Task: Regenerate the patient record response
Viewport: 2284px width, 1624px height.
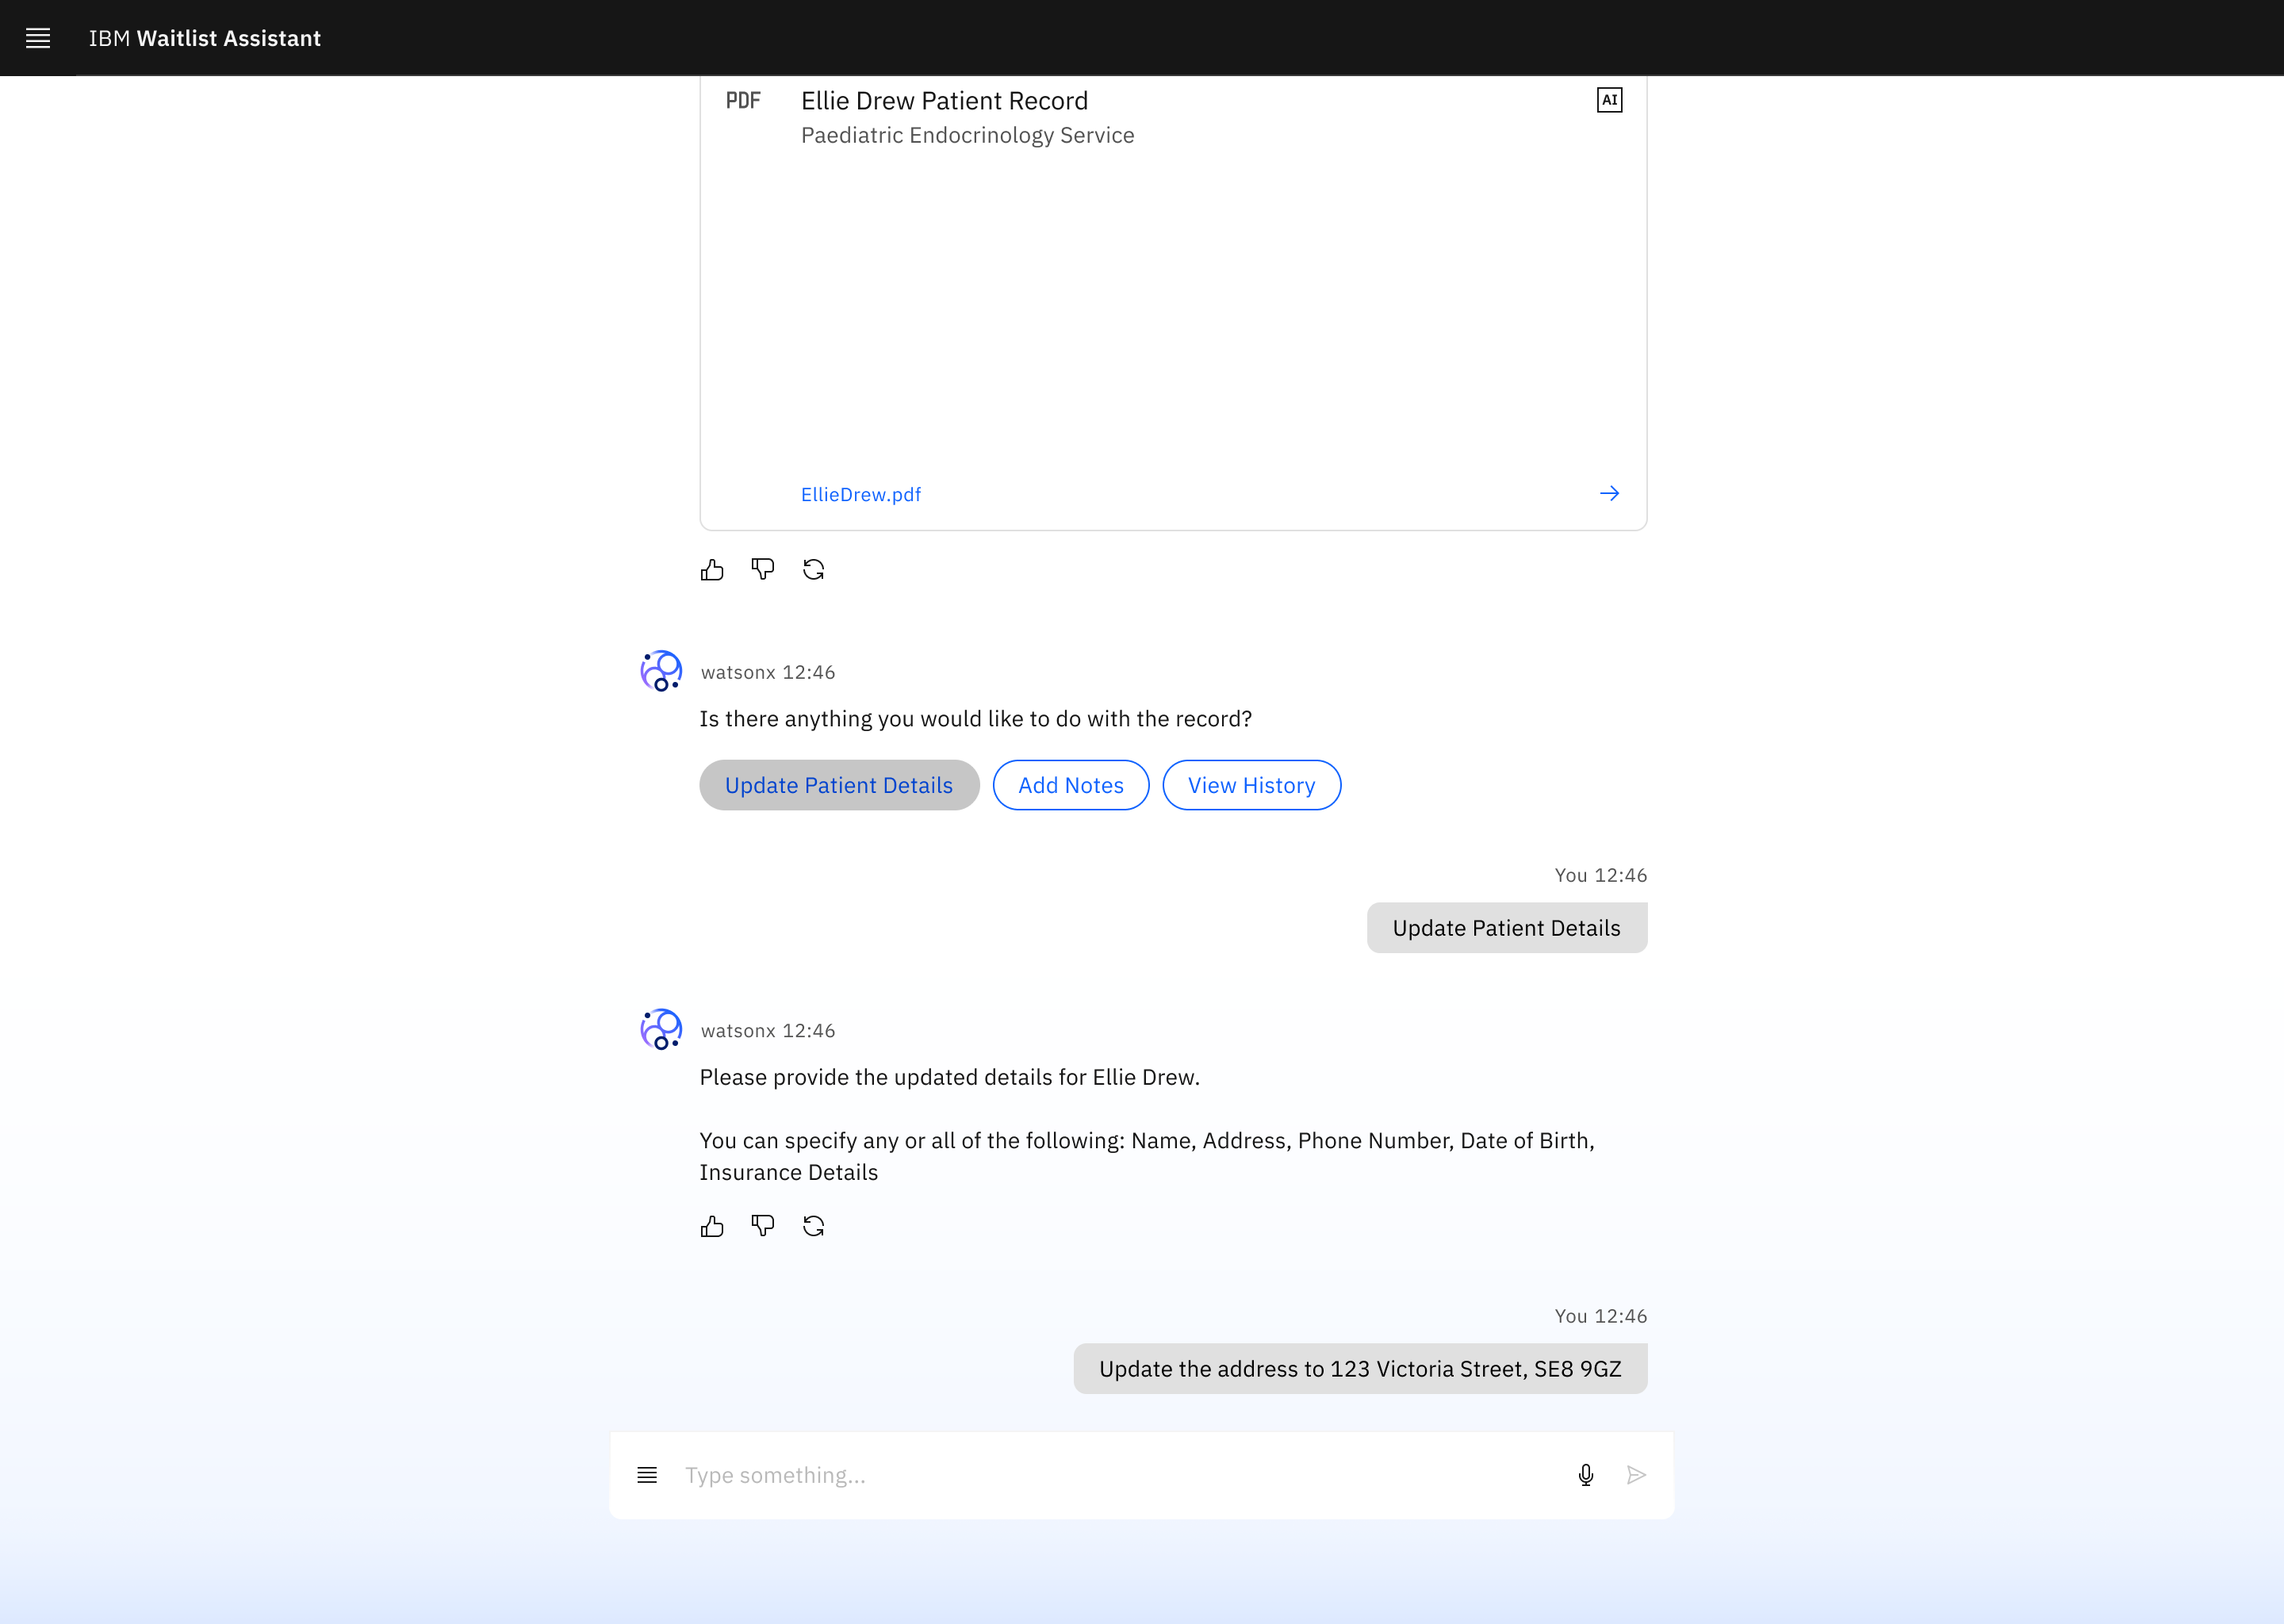Action: (814, 570)
